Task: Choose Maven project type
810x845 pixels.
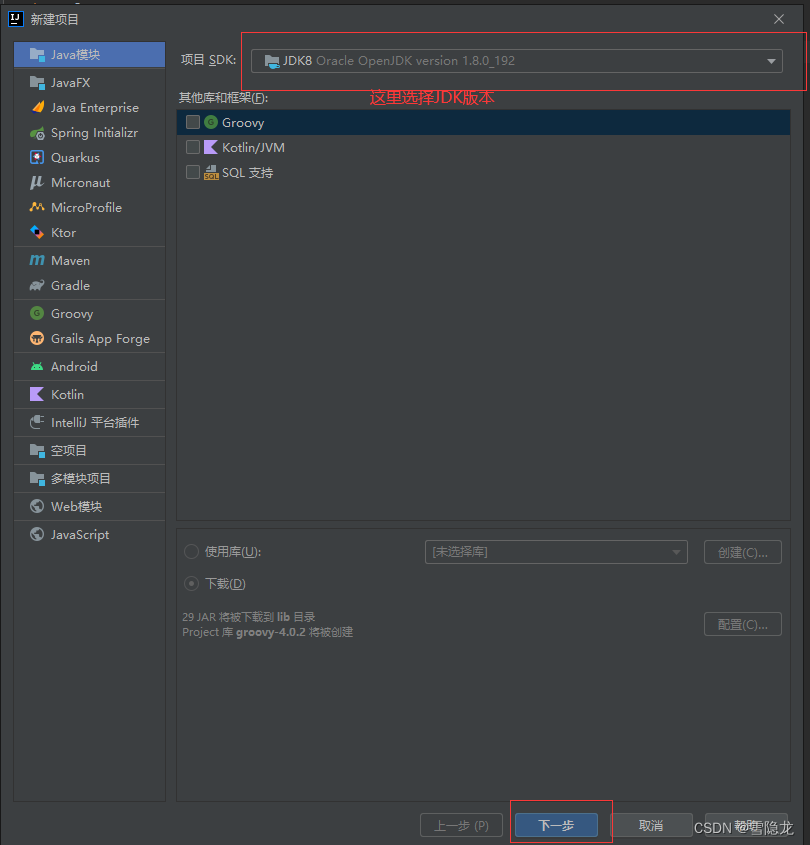Action: pyautogui.click(x=89, y=260)
